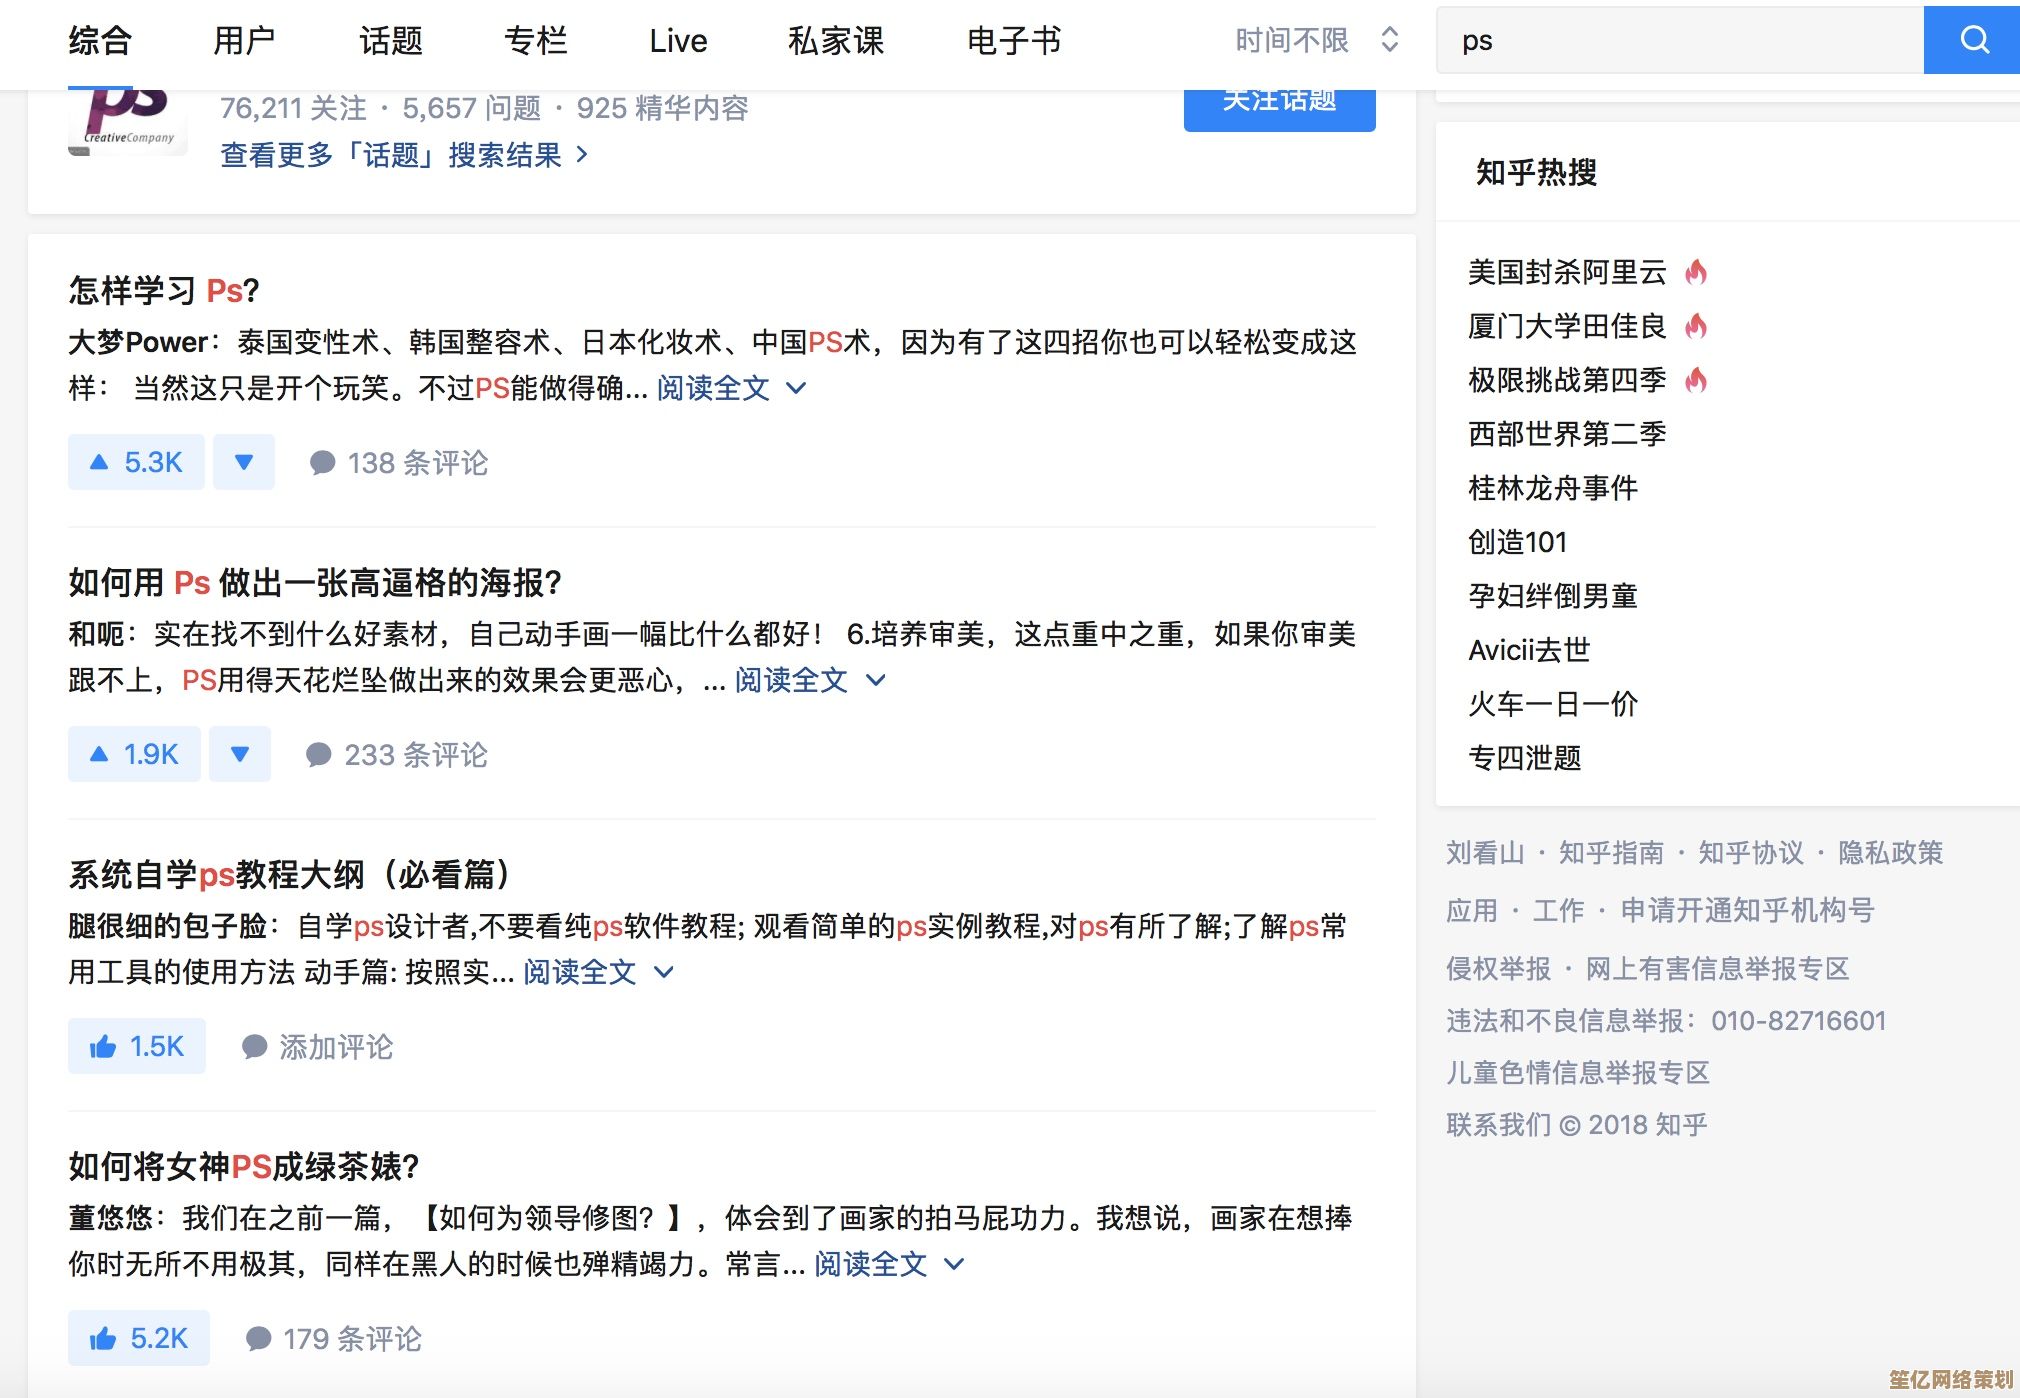Click the blue search magnifier button

tap(1972, 40)
